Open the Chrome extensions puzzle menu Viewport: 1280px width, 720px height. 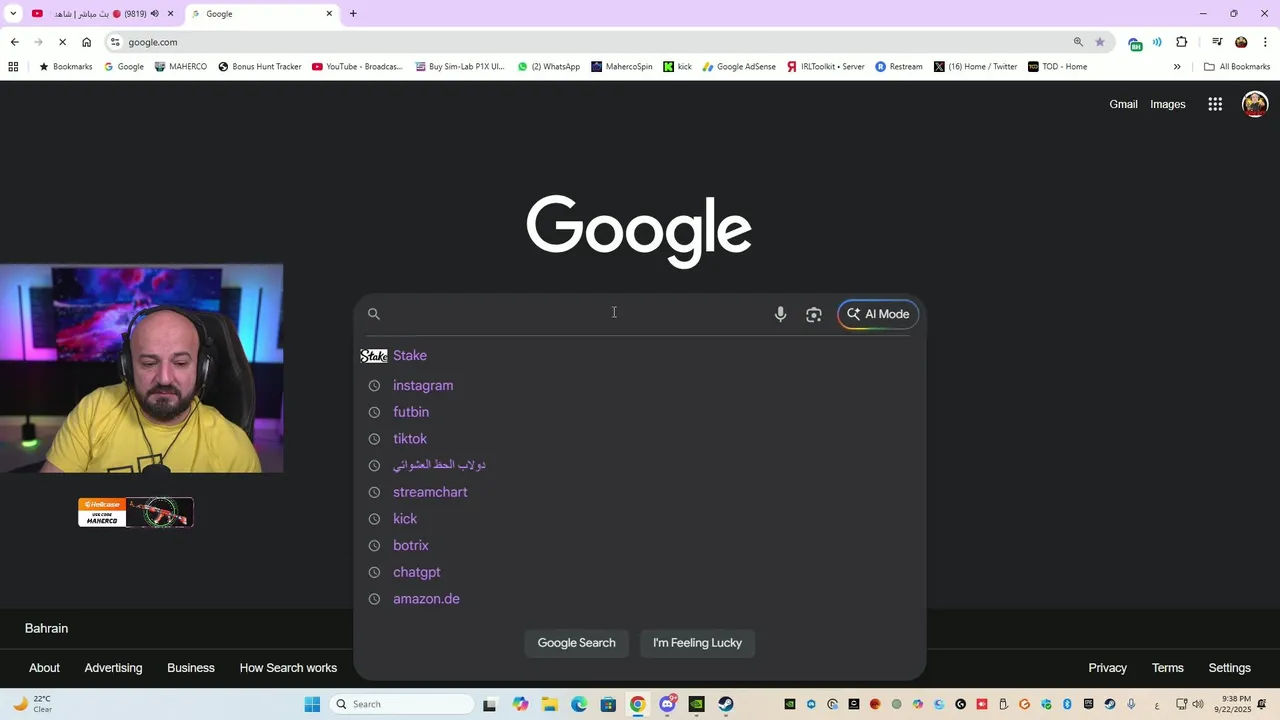1182,42
